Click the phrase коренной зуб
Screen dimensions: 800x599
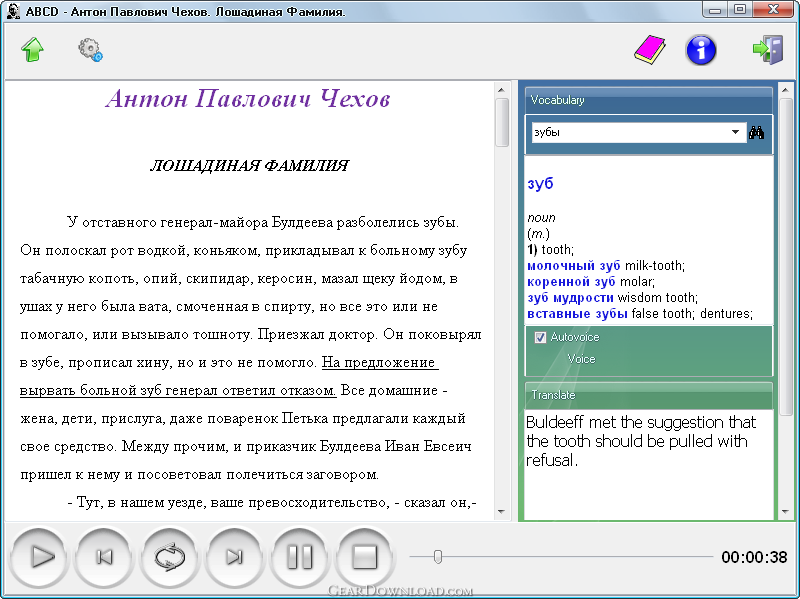(x=571, y=282)
